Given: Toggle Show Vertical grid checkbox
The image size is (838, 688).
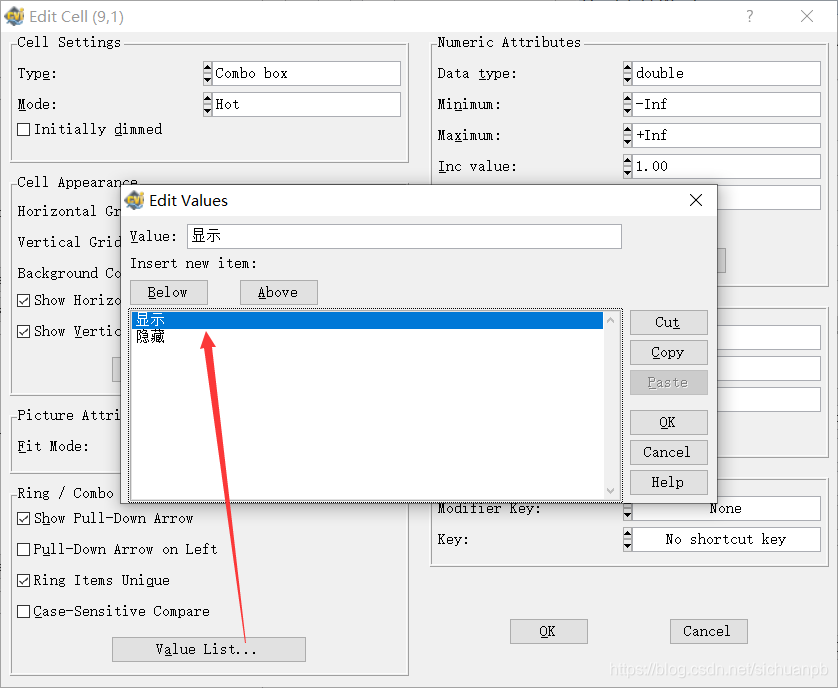Looking at the screenshot, I should pos(24,331).
